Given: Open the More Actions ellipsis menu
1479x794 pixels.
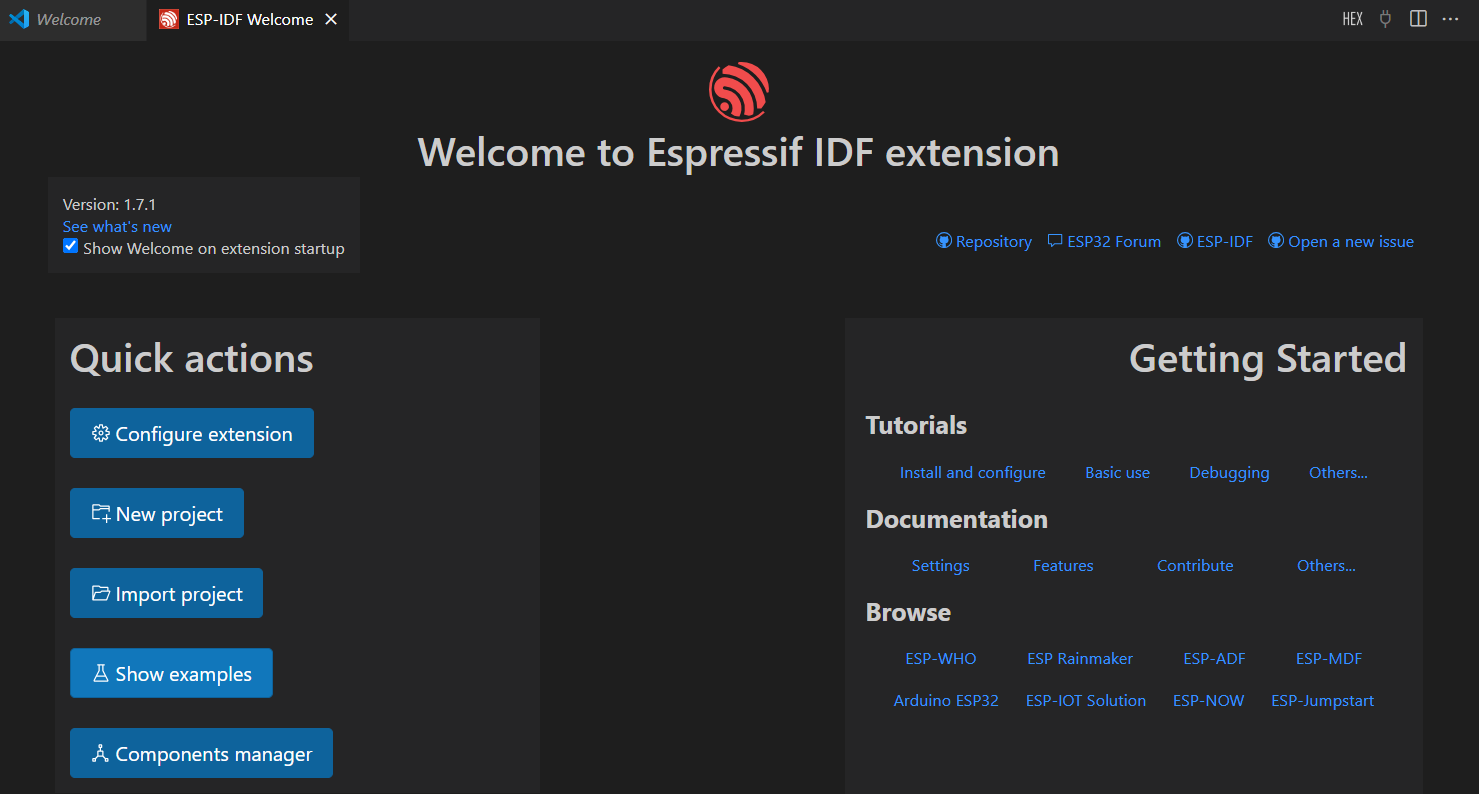Looking at the screenshot, I should point(1451,19).
